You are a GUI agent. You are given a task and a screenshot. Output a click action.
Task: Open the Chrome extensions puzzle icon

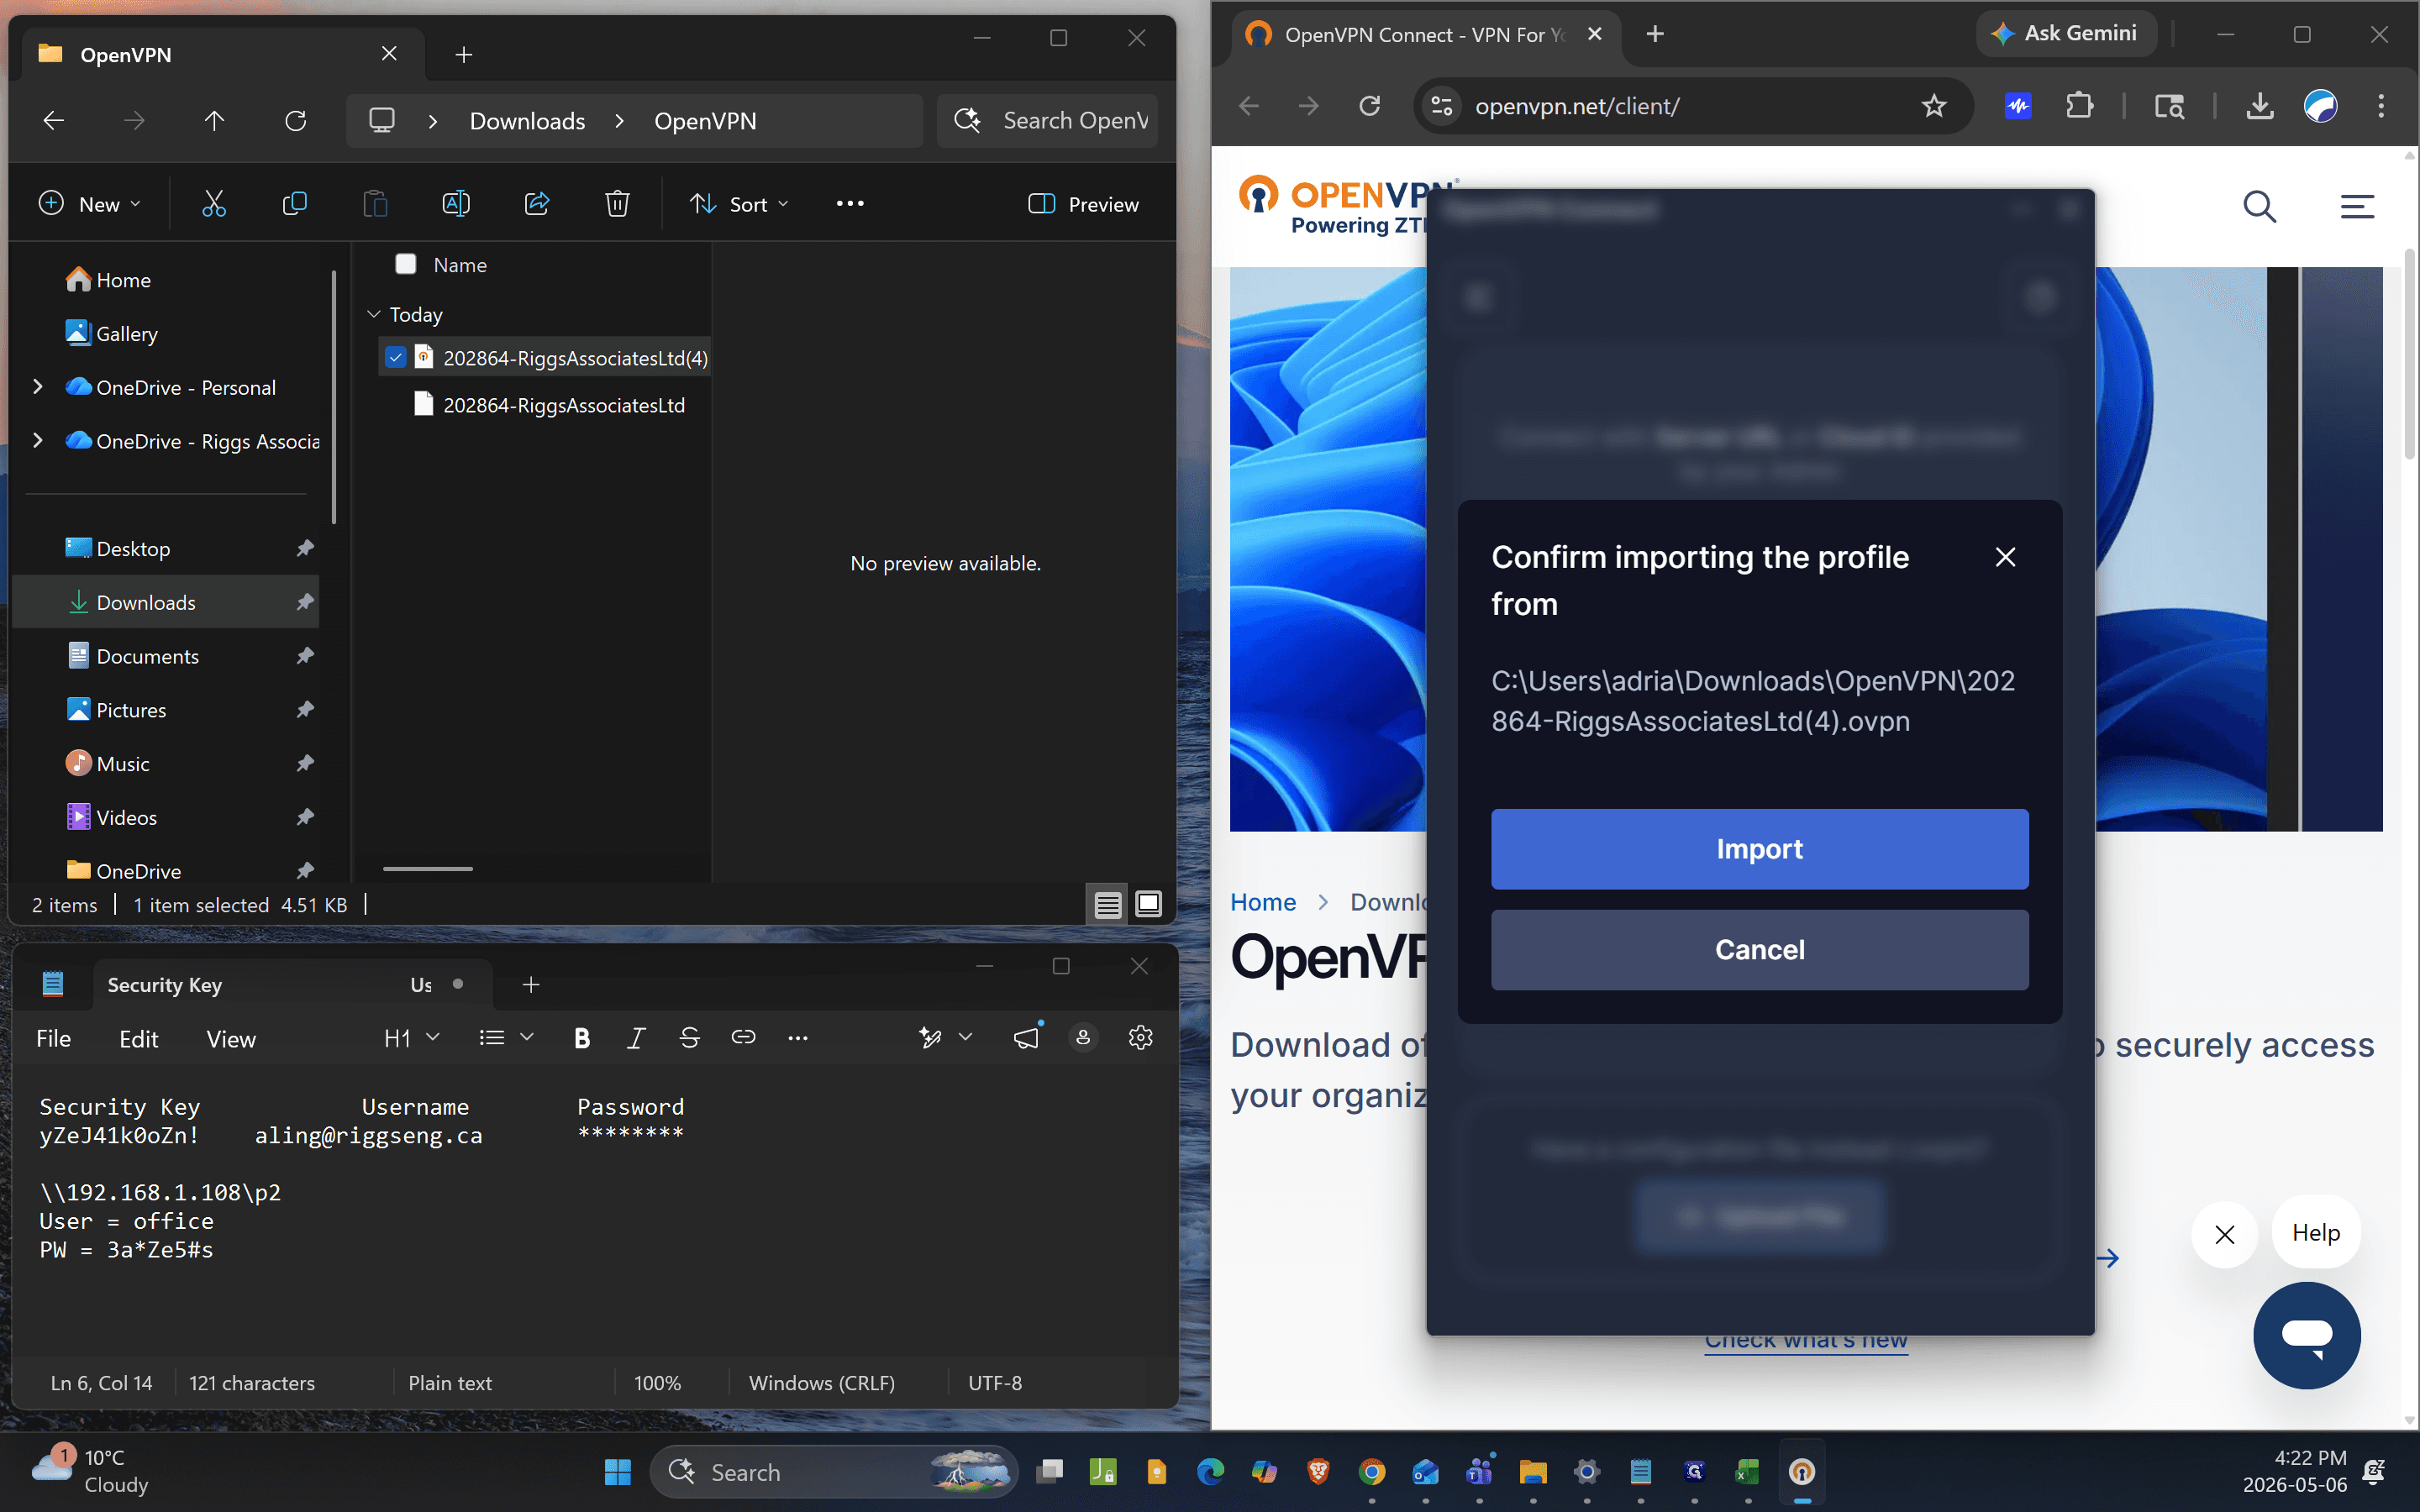click(x=2079, y=106)
